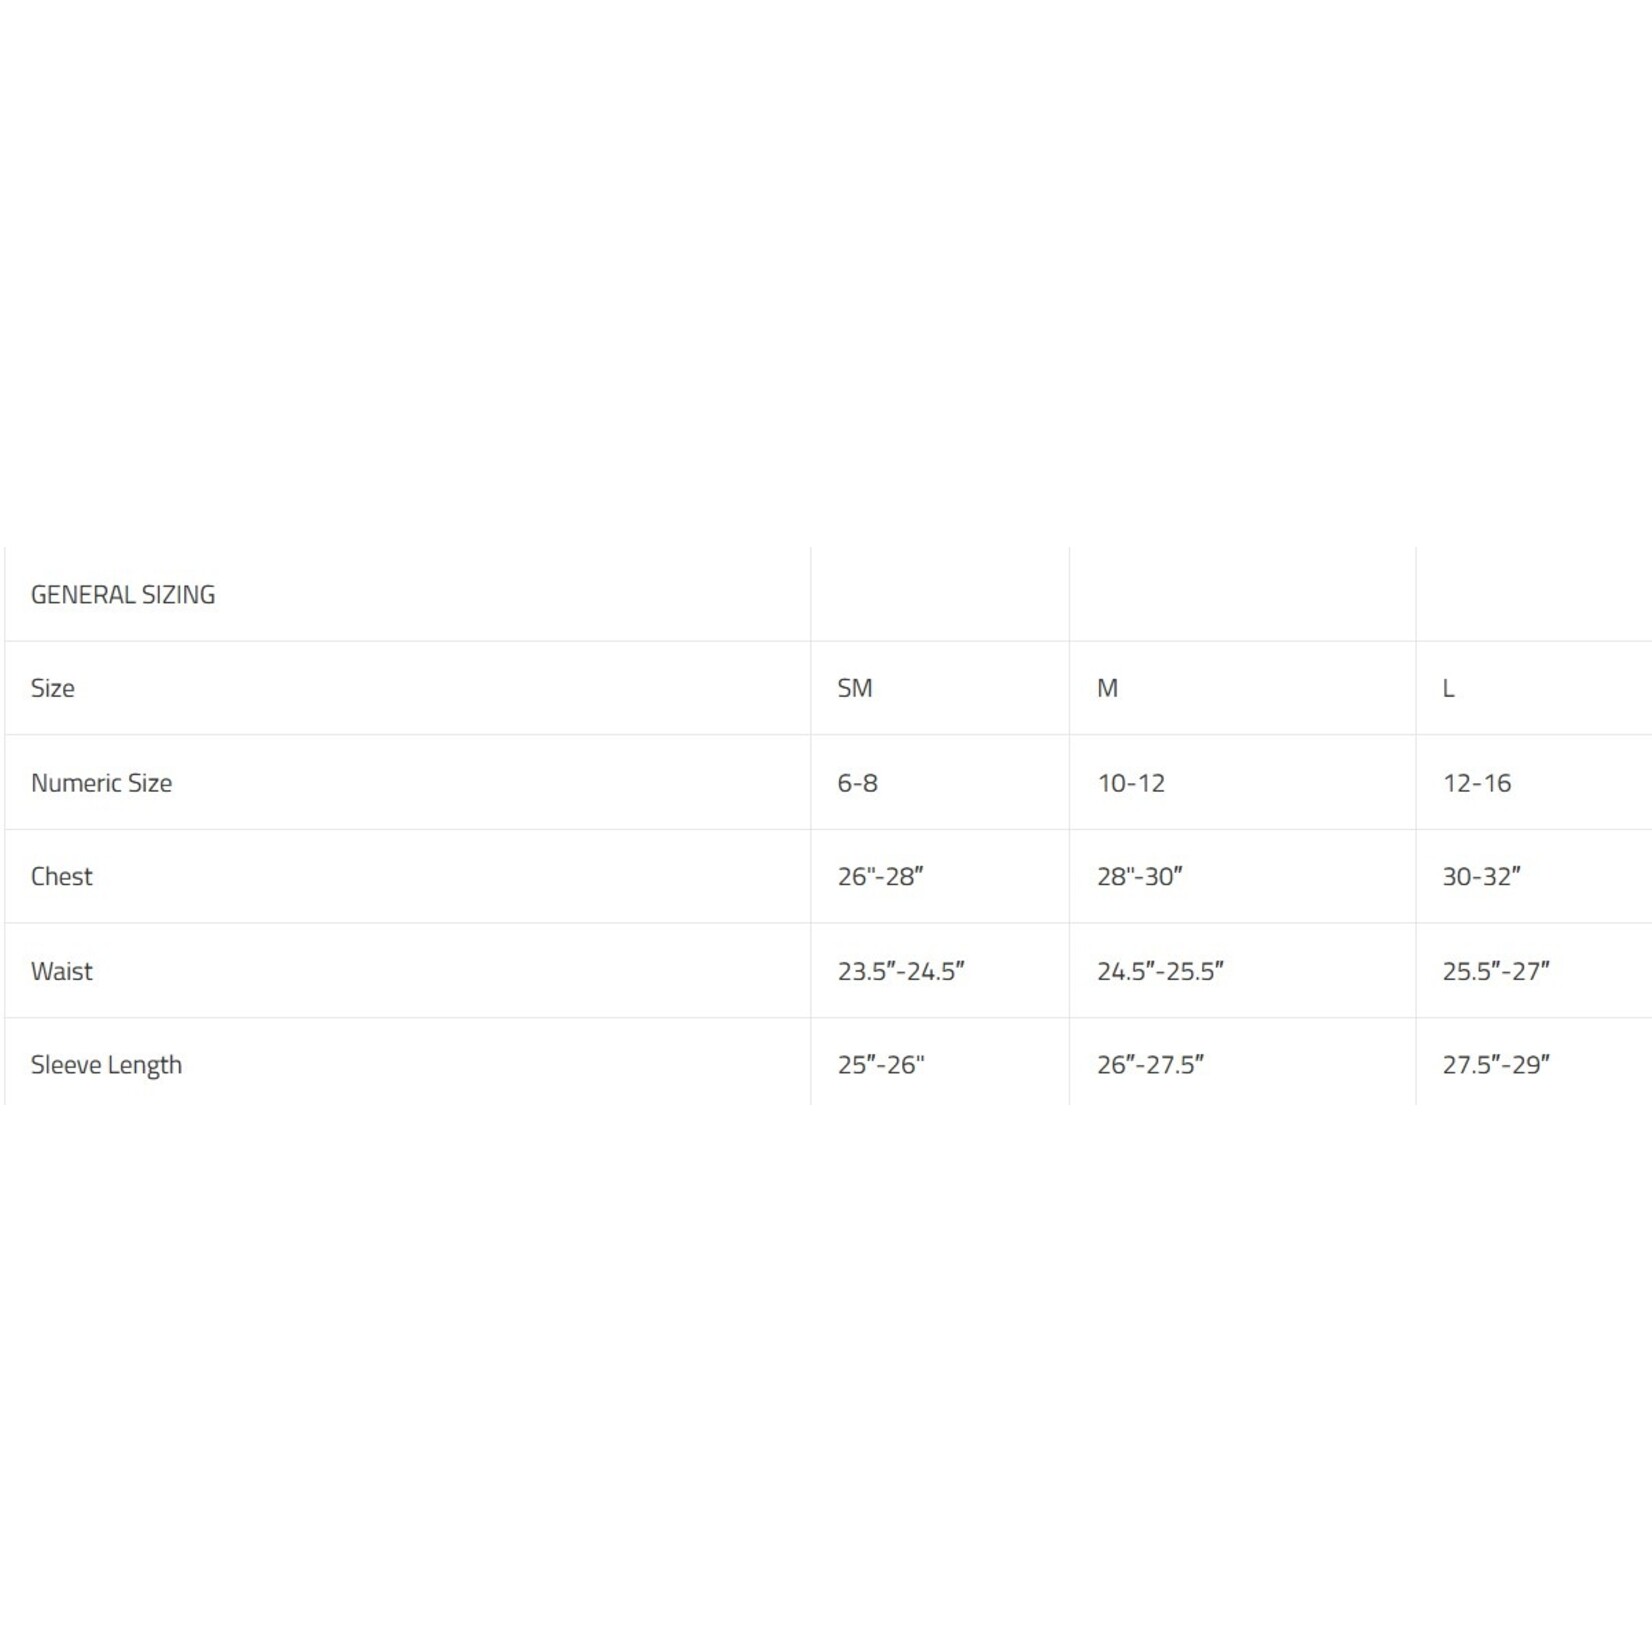
Task: Click the GENERAL SIZING table heading
Action: [x=123, y=595]
